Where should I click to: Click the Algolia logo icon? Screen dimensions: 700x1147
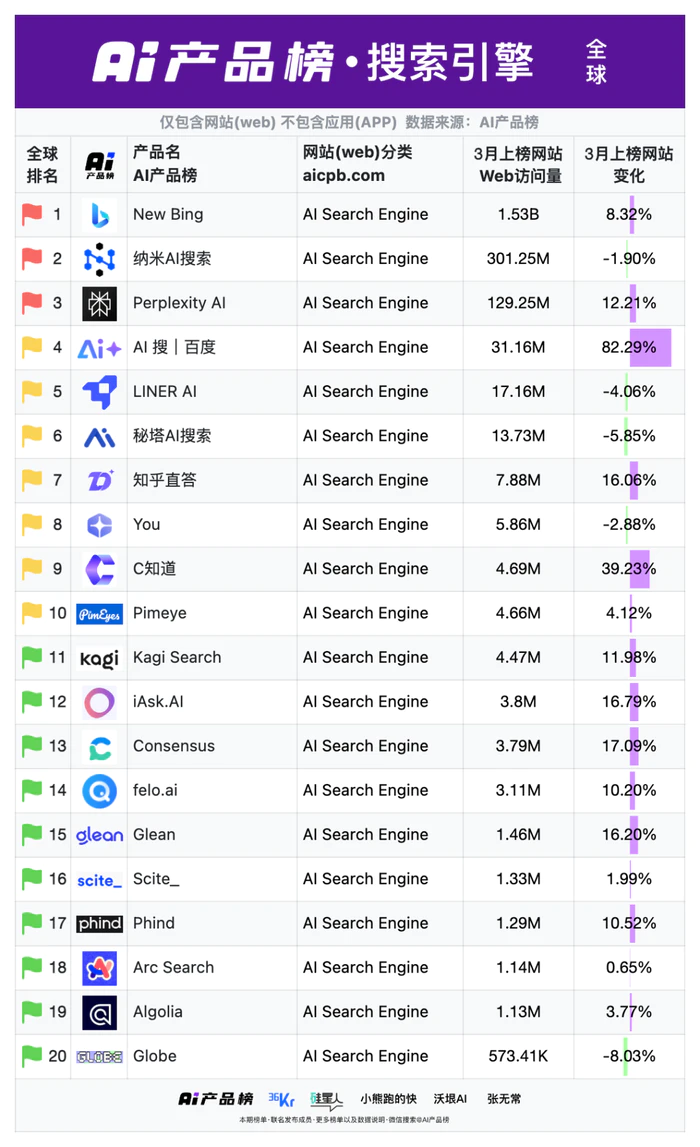99,1012
